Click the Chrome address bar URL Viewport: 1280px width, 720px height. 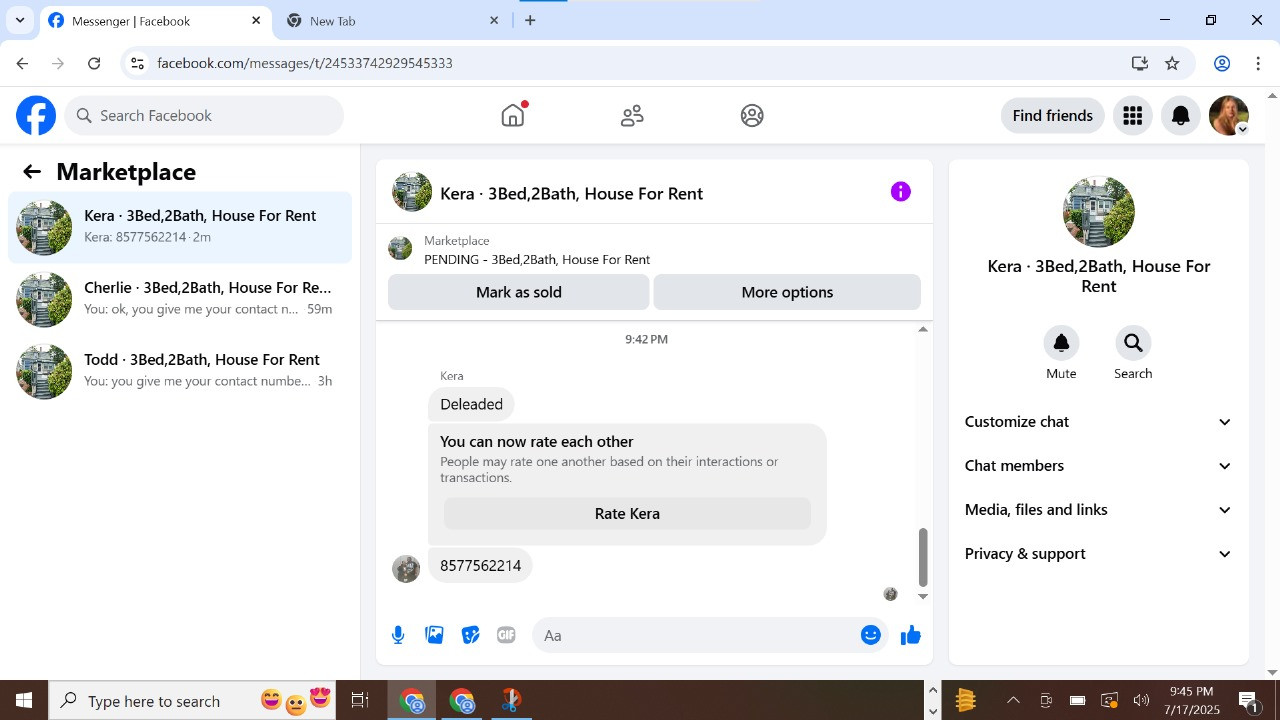tap(305, 63)
